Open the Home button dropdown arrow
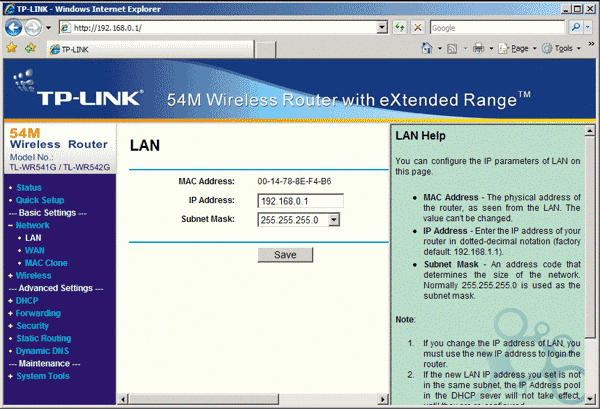Image resolution: width=600 pixels, height=409 pixels. [x=440, y=49]
